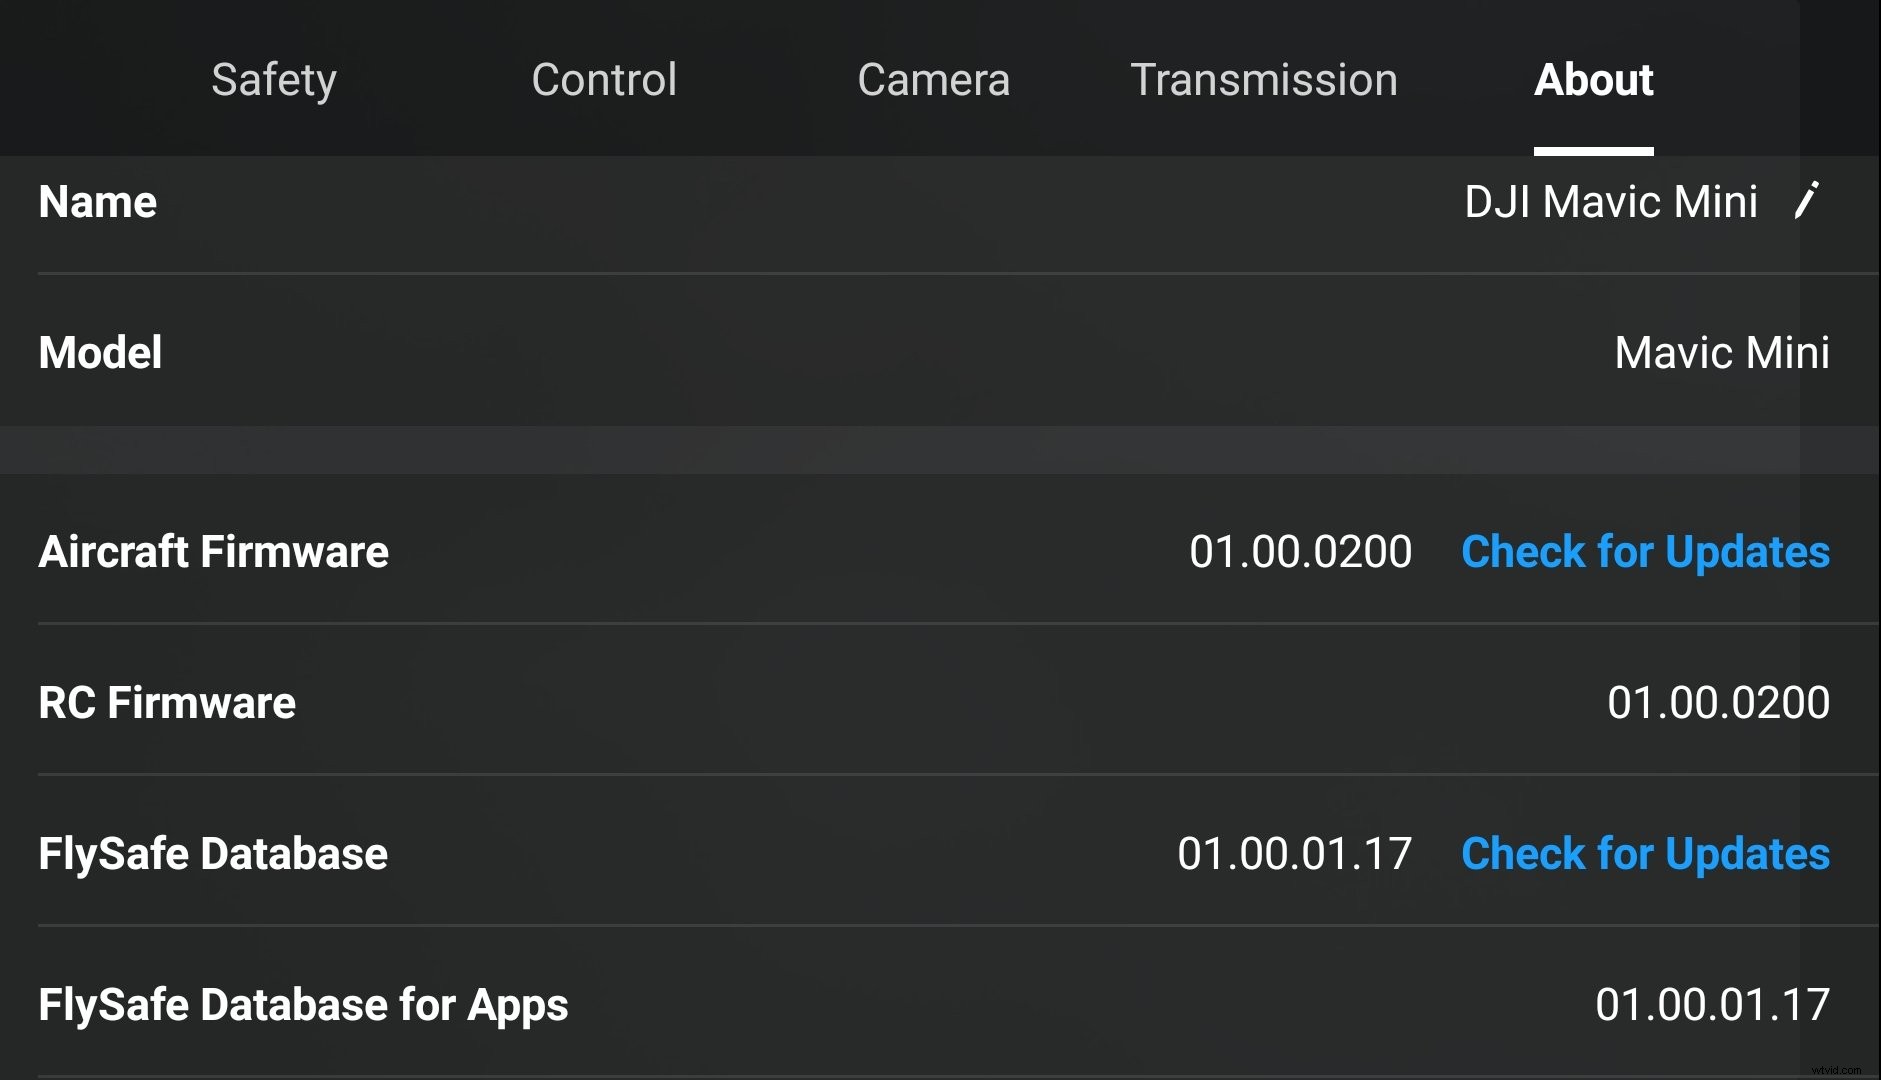Switch to the Safety tab
This screenshot has width=1881, height=1080.
(272, 79)
